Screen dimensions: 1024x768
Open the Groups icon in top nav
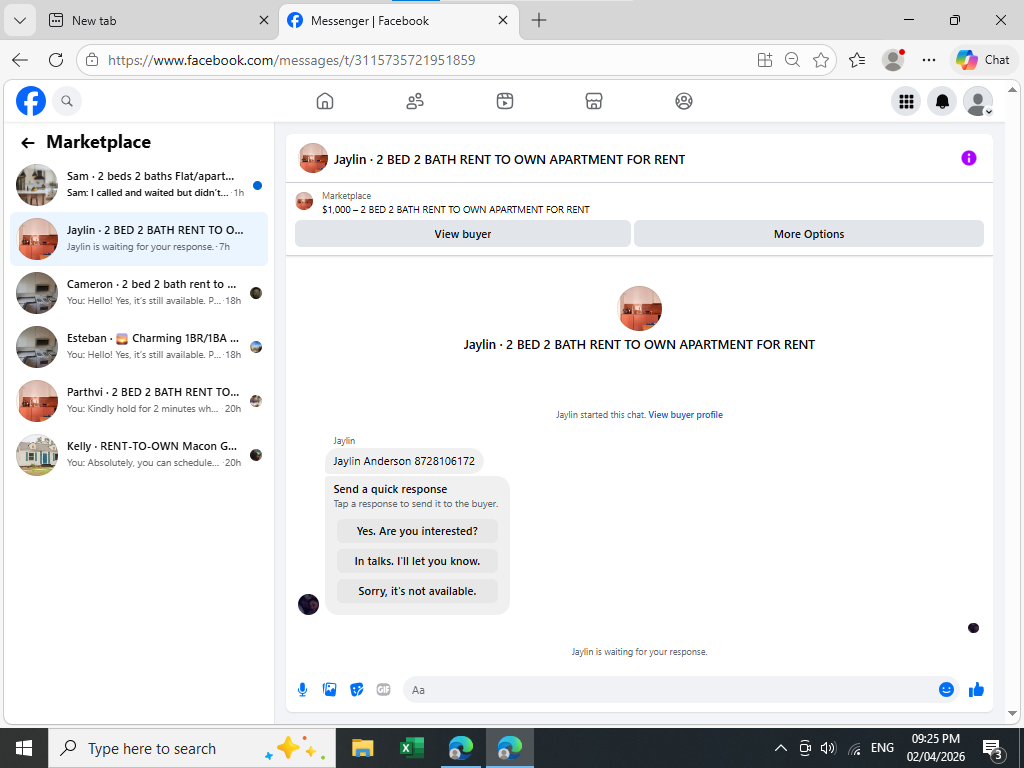click(684, 101)
